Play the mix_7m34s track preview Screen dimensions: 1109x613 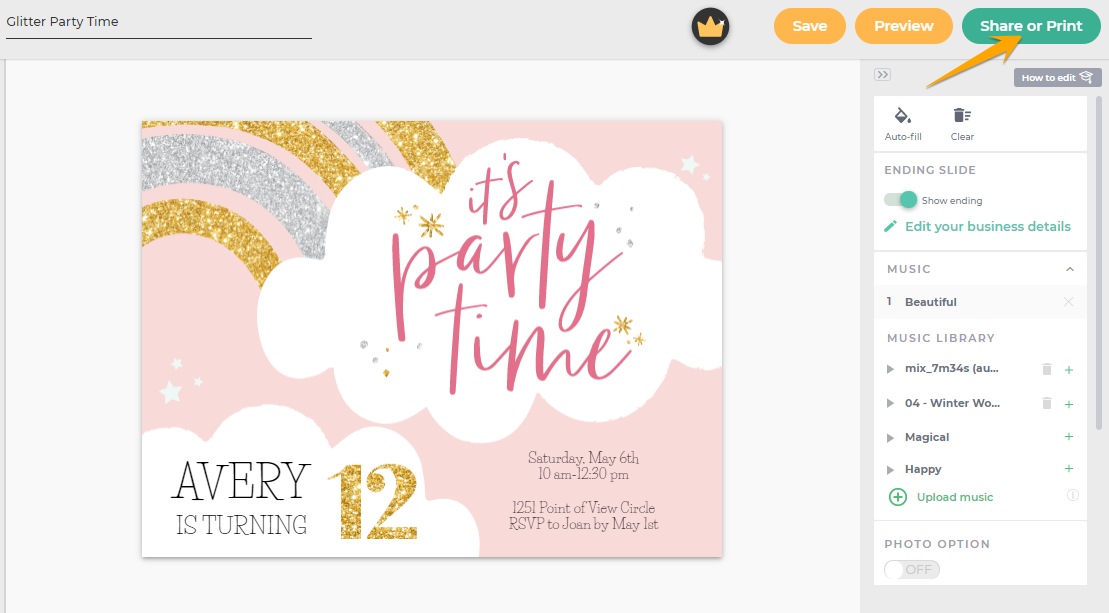coord(890,369)
